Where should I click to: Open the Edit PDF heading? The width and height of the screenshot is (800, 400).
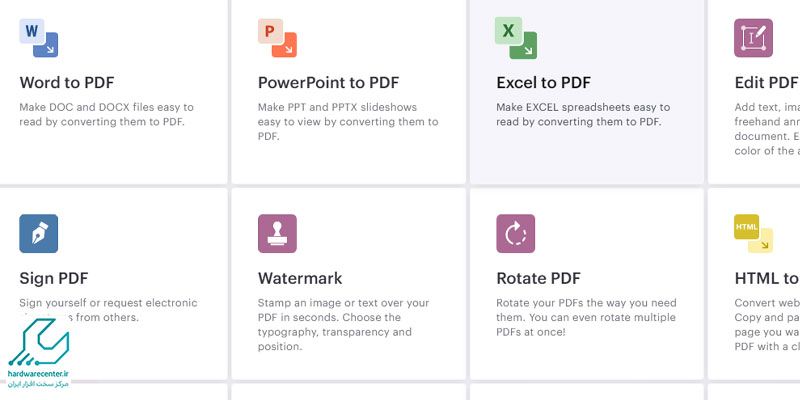tap(767, 83)
